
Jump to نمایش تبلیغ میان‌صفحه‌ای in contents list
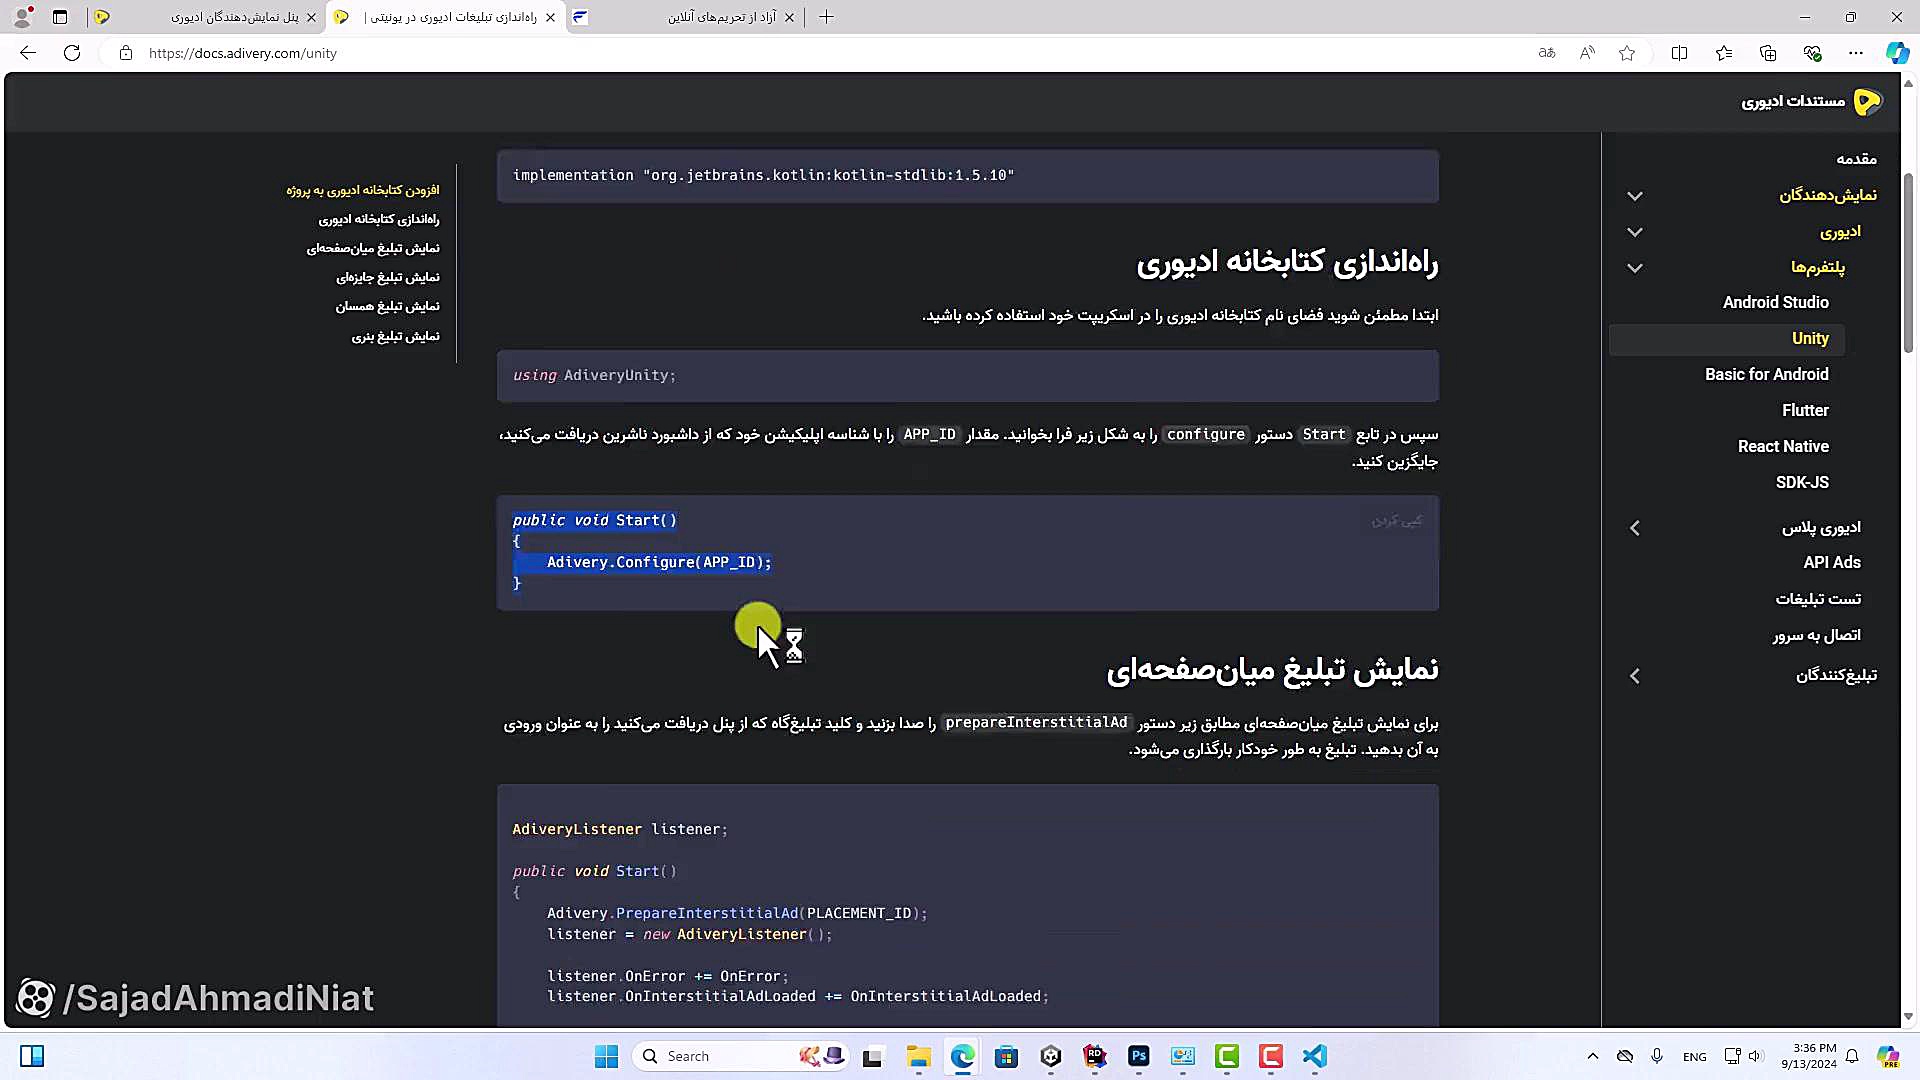click(x=373, y=248)
